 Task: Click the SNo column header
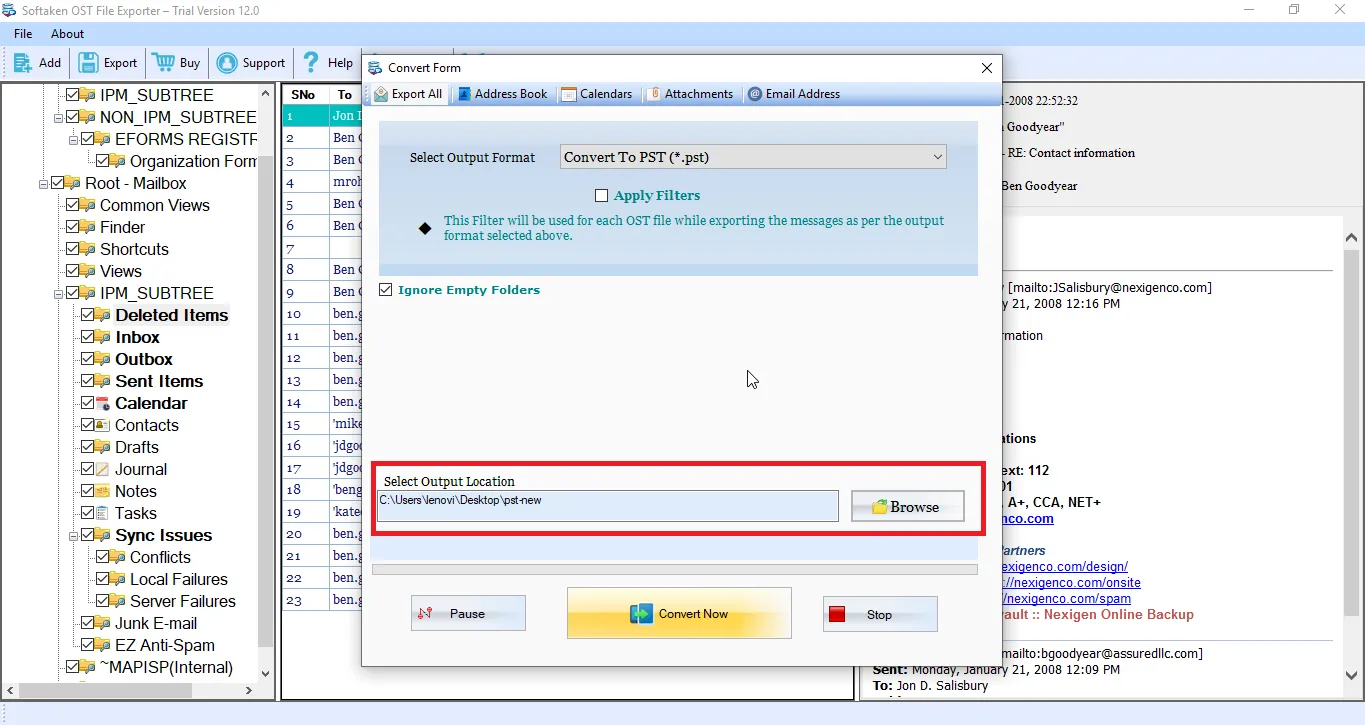pos(305,94)
